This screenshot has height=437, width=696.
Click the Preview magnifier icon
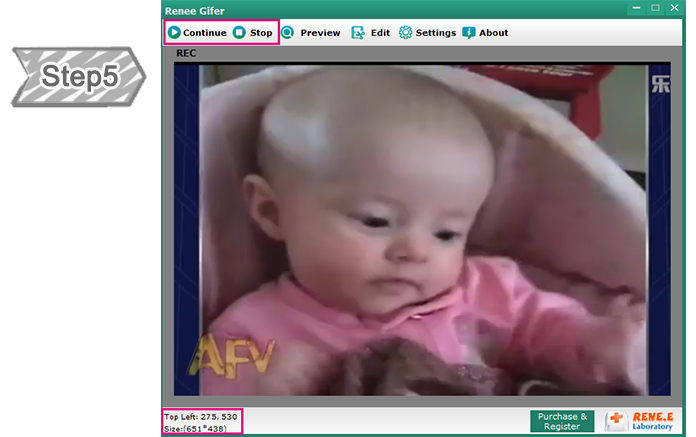(288, 33)
